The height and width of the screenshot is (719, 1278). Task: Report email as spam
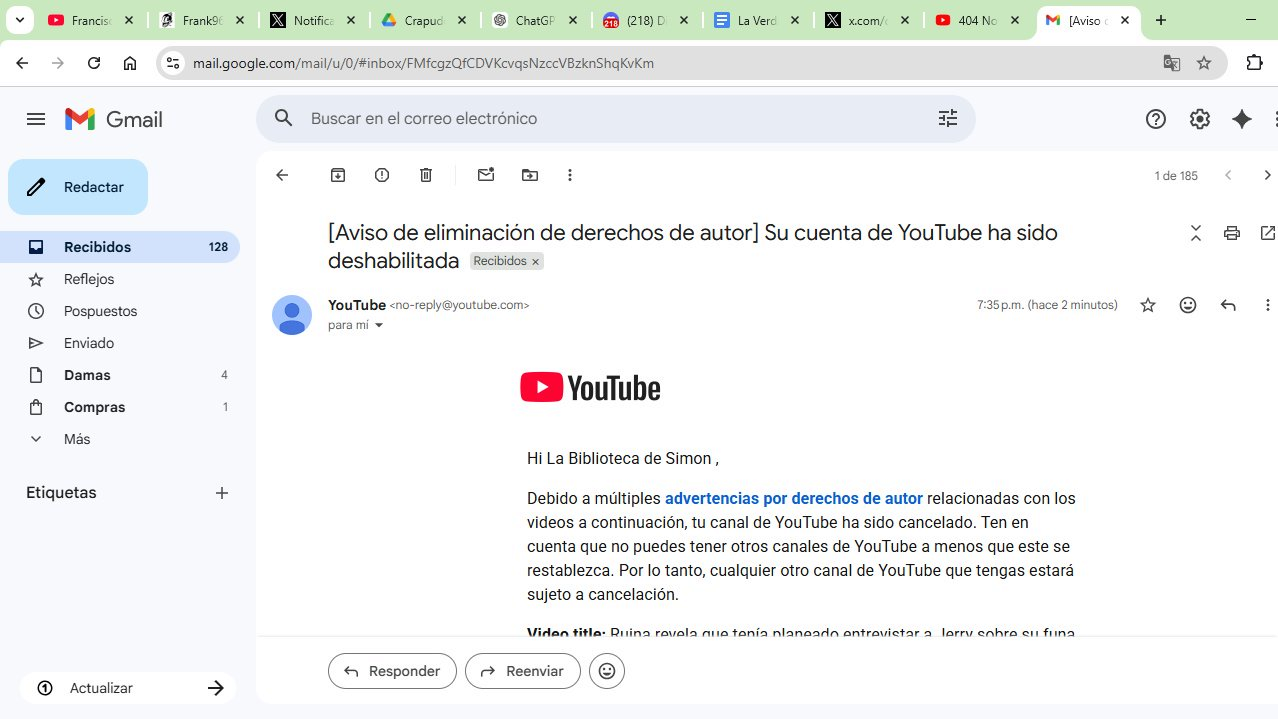pyautogui.click(x=382, y=175)
